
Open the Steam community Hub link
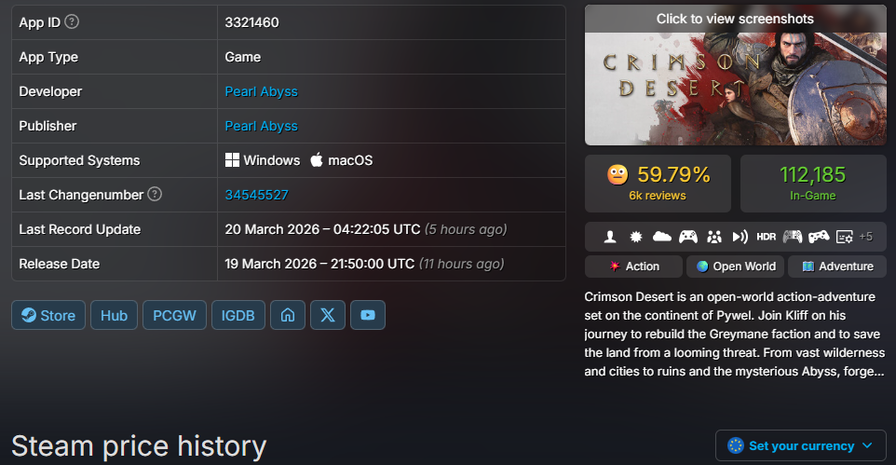click(x=114, y=315)
